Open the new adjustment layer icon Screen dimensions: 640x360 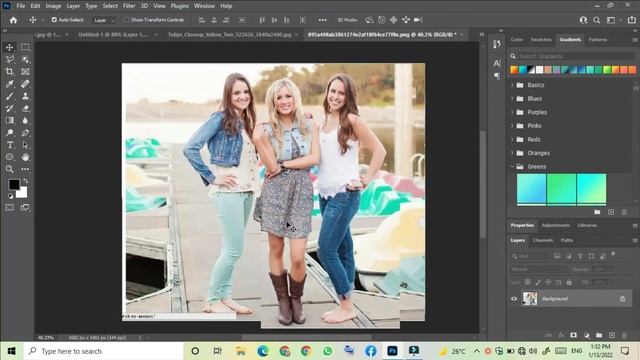click(x=587, y=335)
